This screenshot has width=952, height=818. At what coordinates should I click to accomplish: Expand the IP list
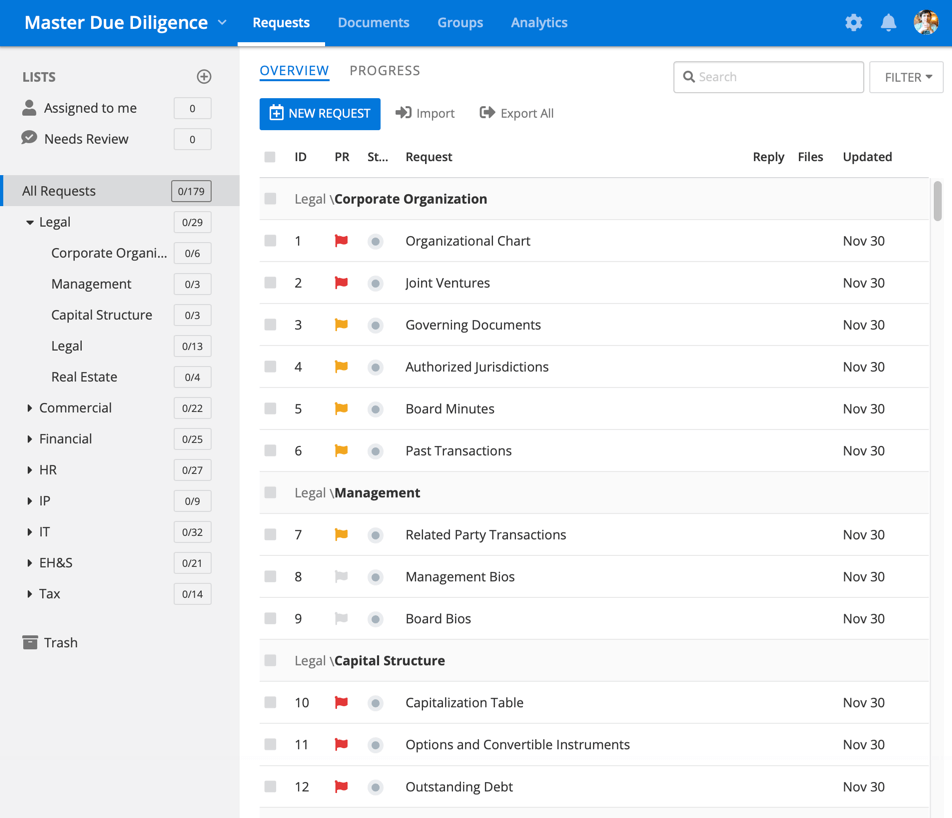29,501
